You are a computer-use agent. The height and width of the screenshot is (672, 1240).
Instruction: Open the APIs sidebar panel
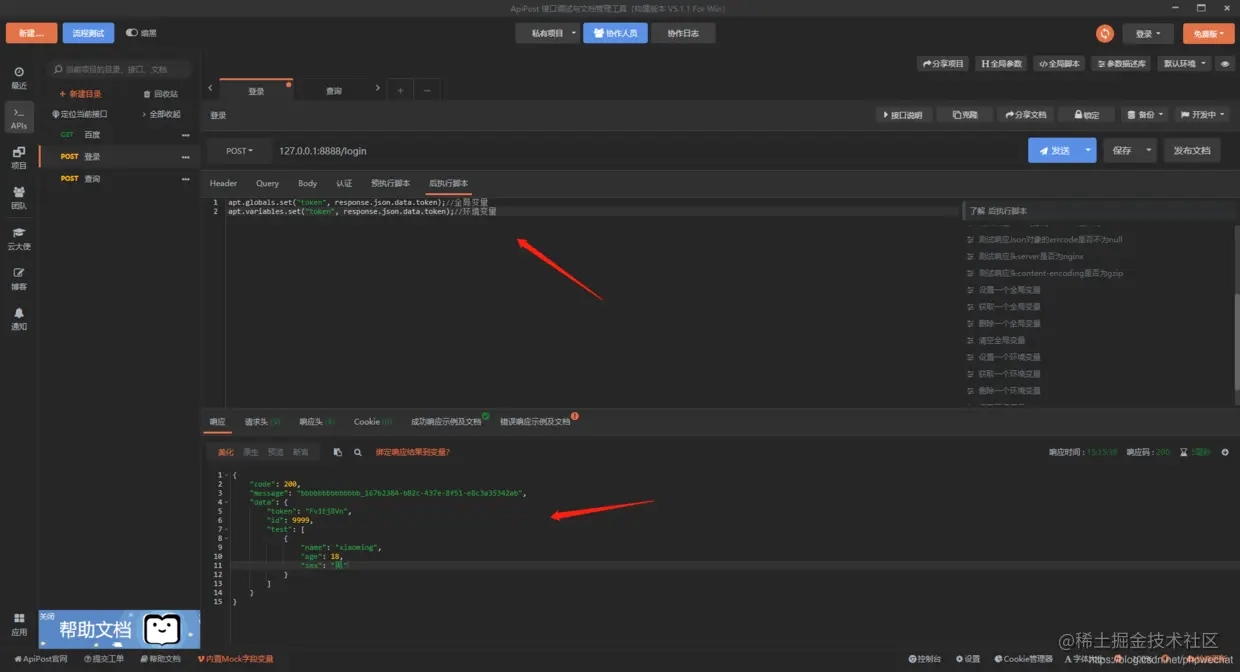(x=19, y=117)
